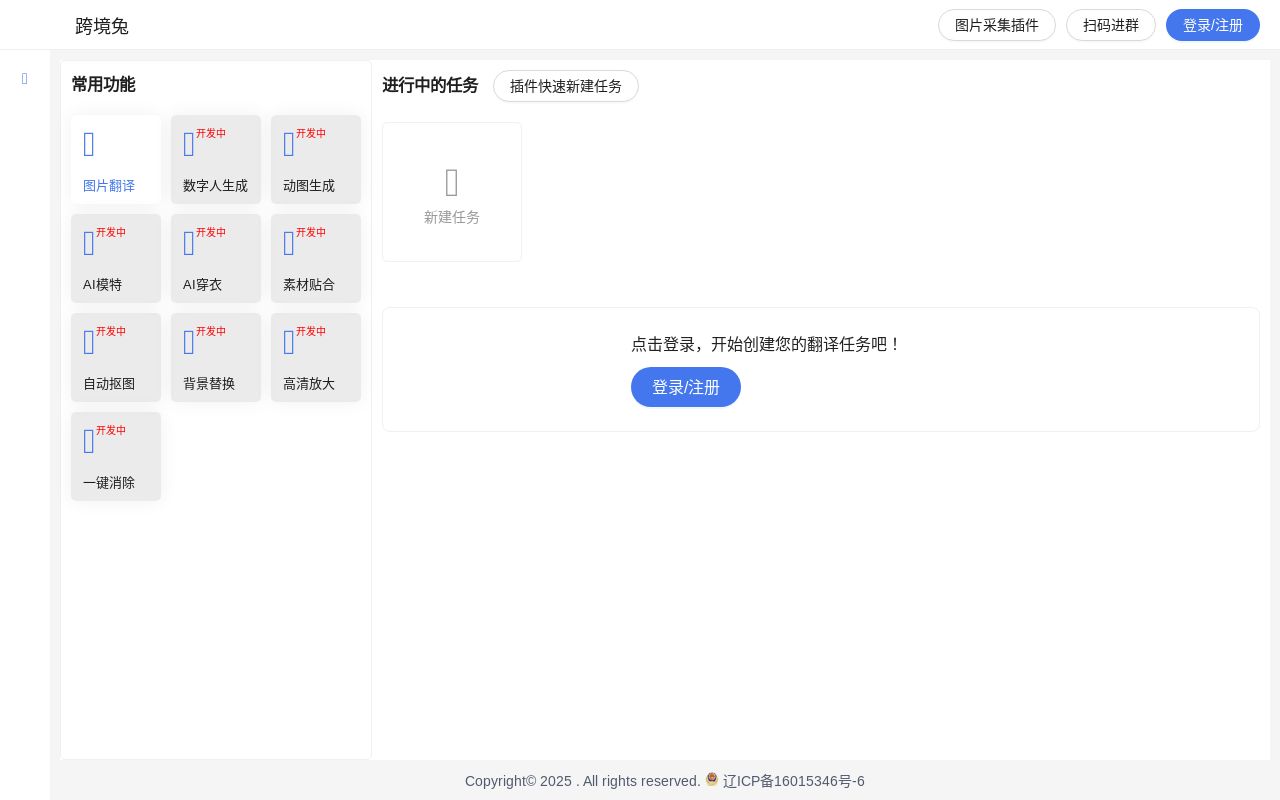1280x800 pixels.
Task: Collapse the left sidebar panel
Action: (25, 79)
